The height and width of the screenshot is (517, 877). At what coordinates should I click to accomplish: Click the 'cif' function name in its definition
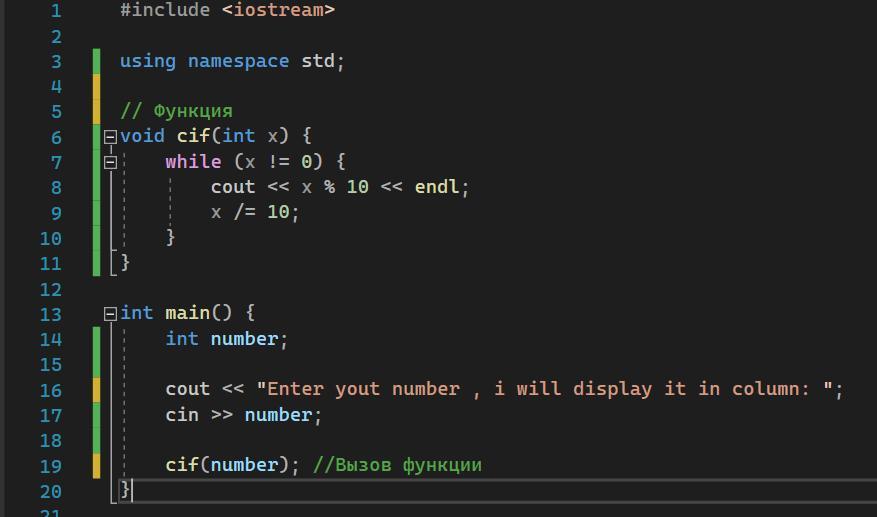193,136
